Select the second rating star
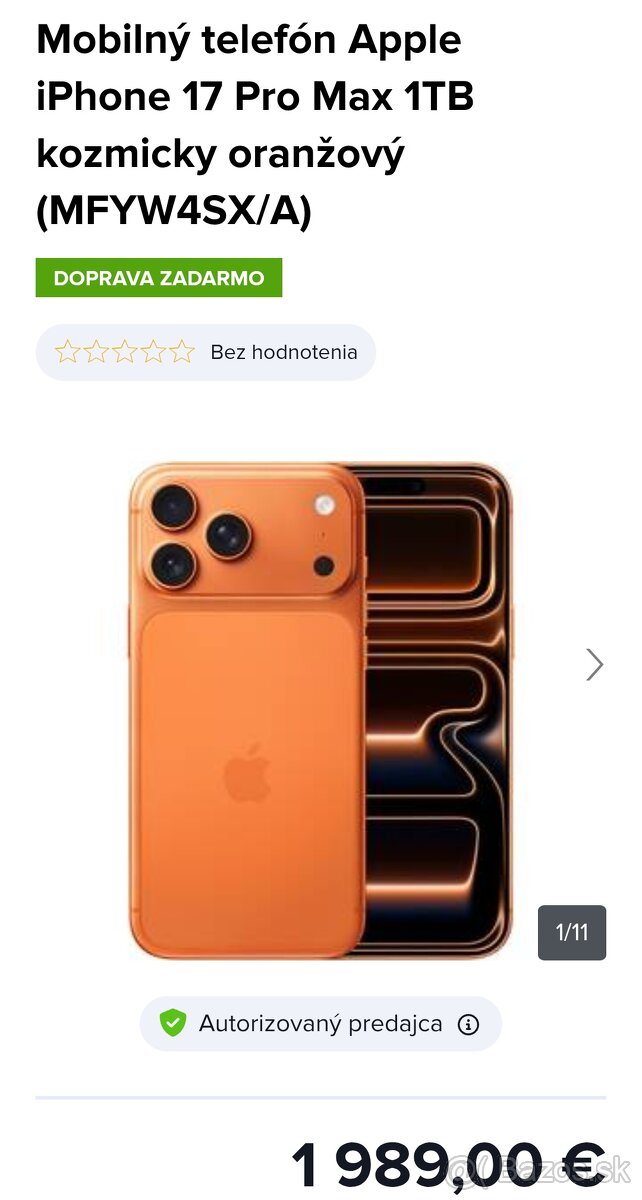The image size is (642, 1200). 95,352
